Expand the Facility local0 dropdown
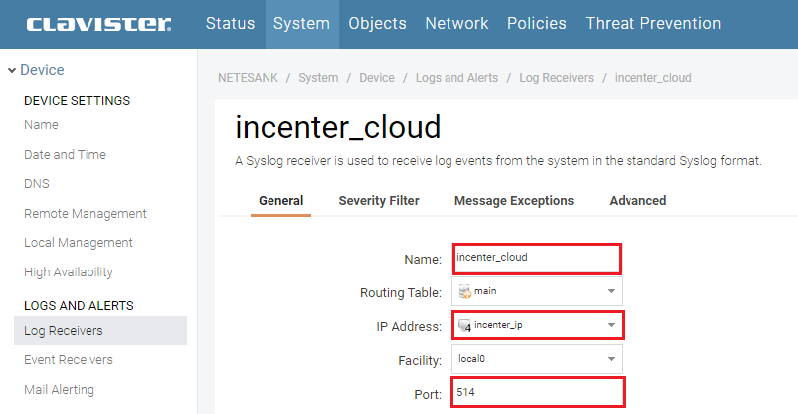 pos(610,359)
